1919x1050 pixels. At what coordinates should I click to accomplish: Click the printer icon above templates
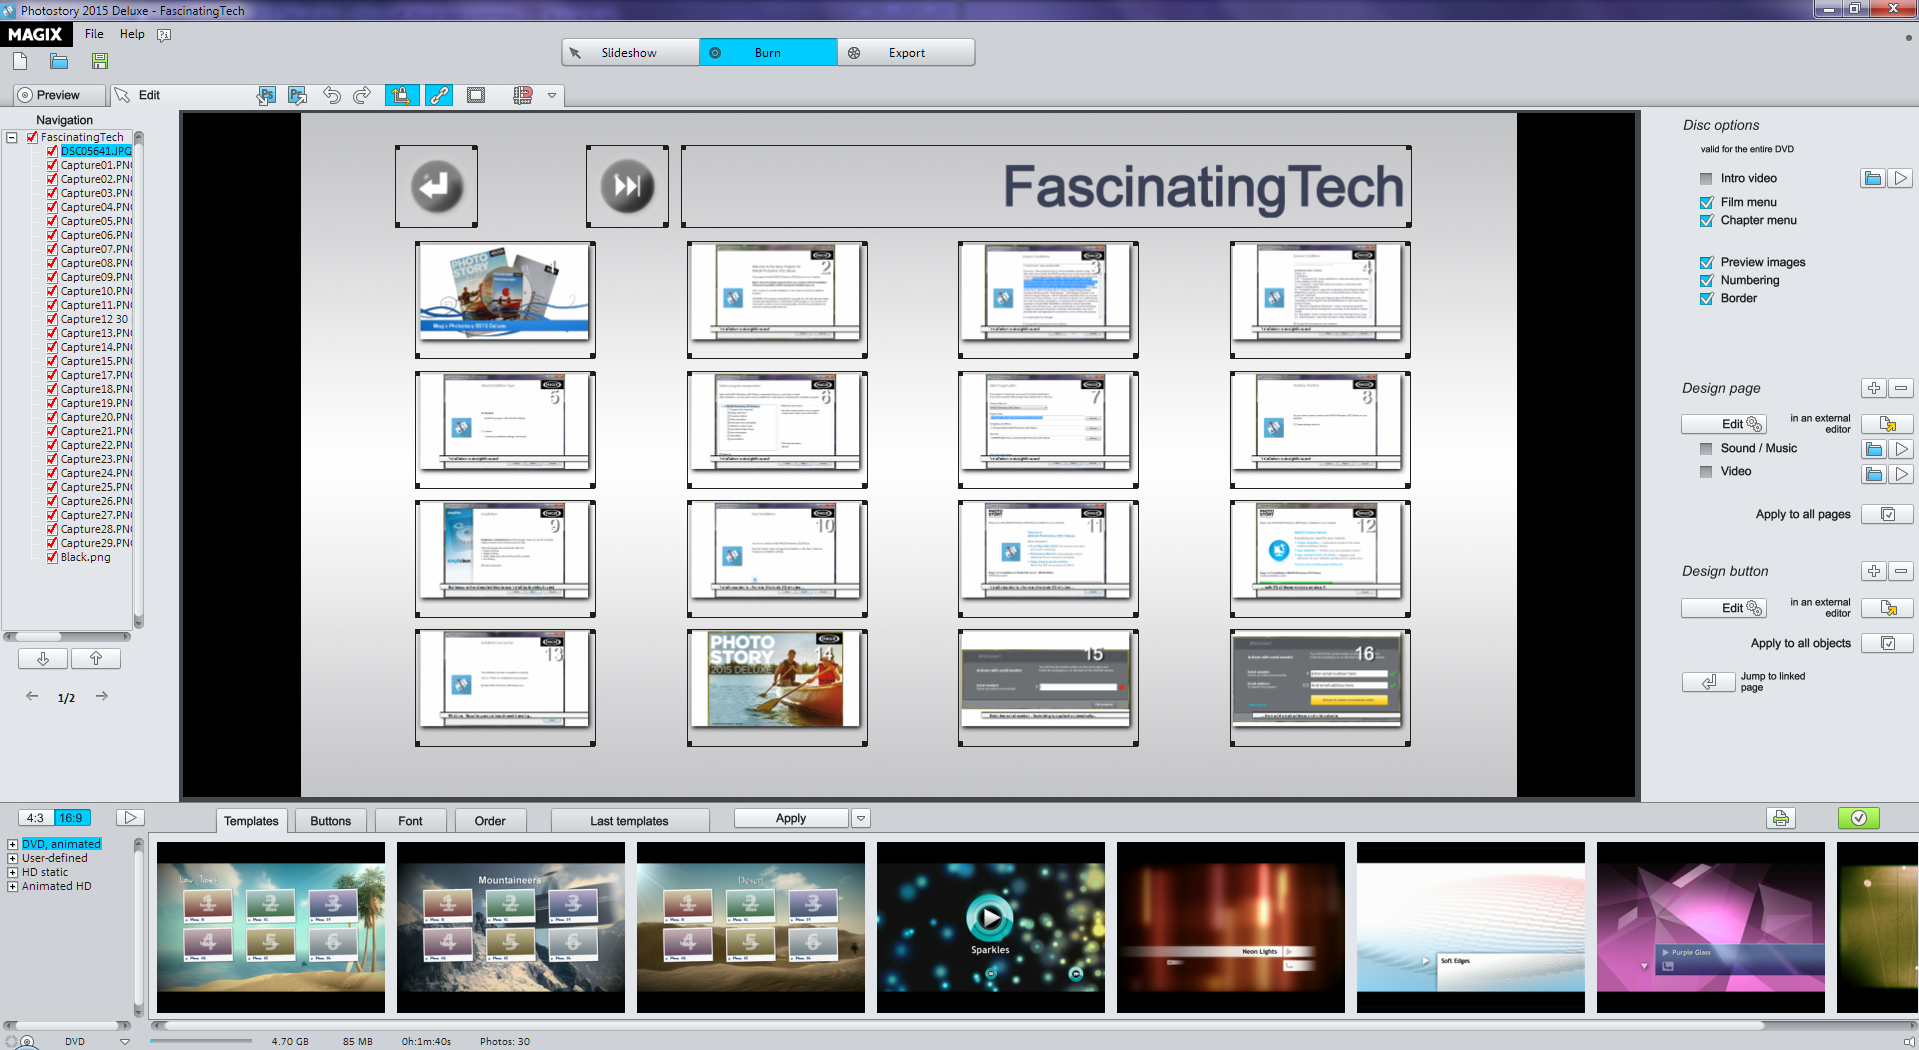[1780, 818]
